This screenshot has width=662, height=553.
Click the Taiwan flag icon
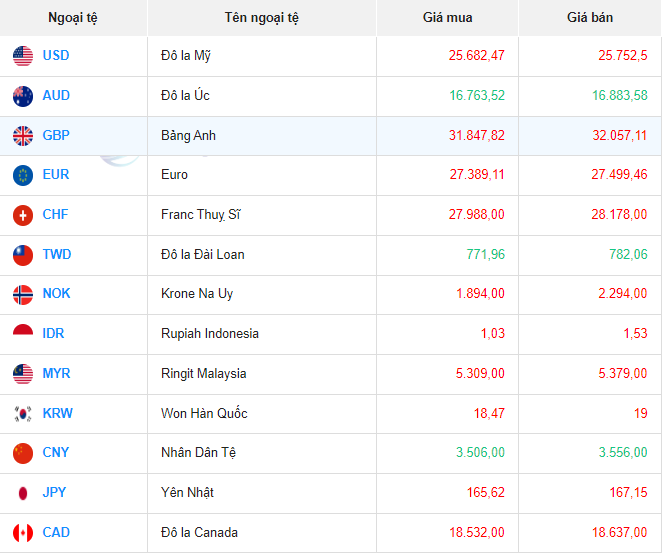(23, 254)
